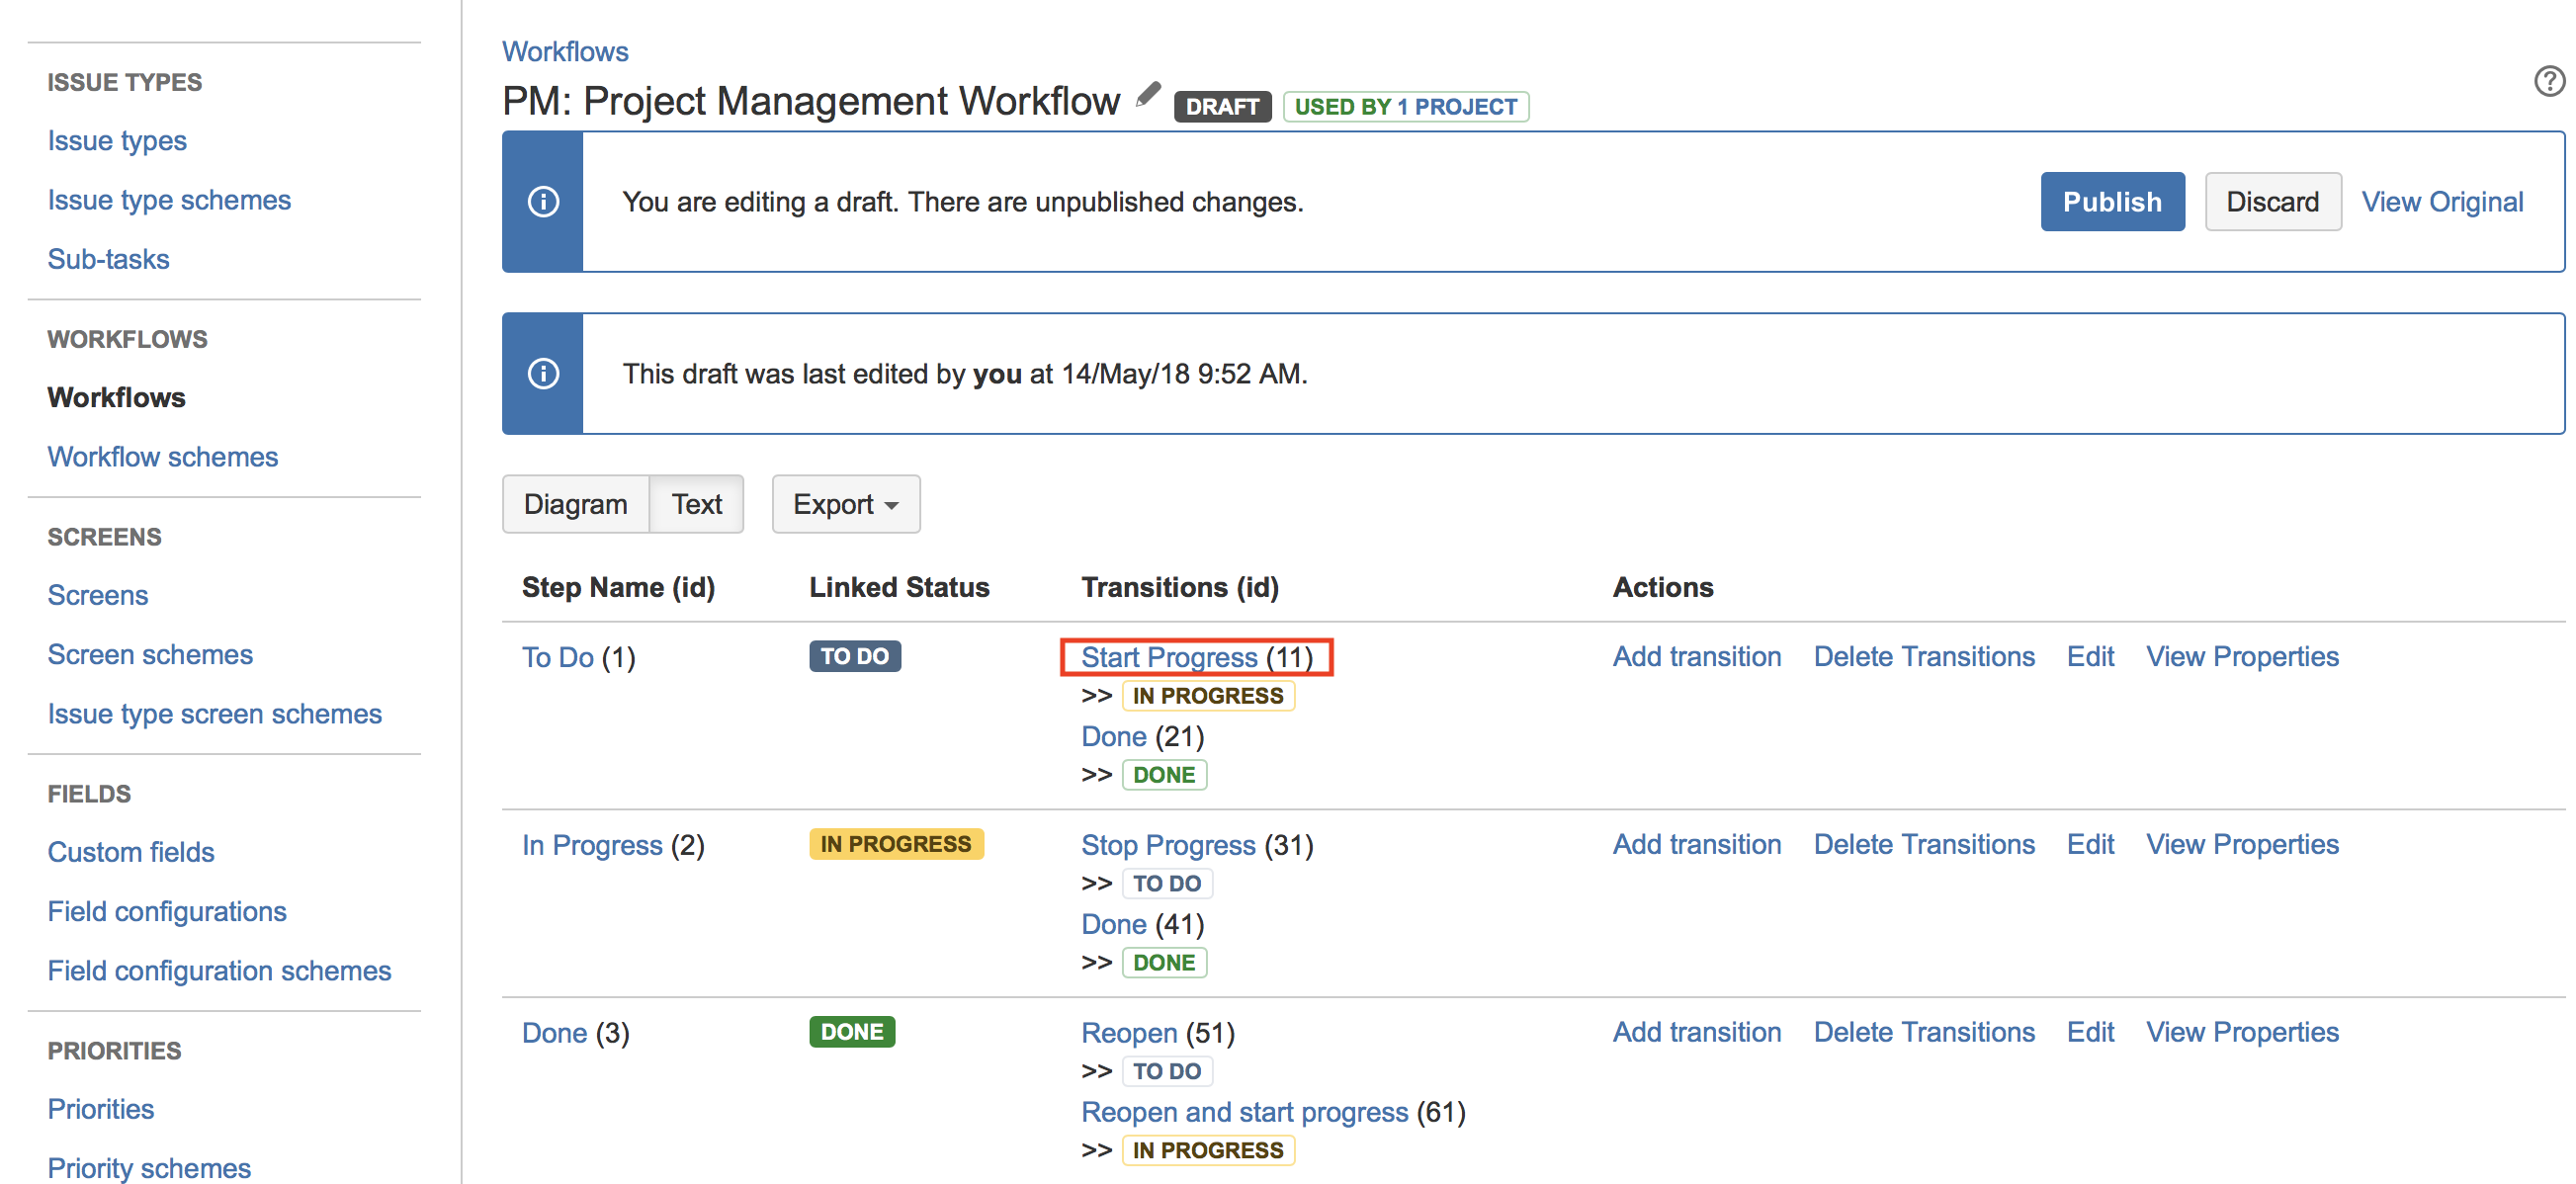This screenshot has height=1184, width=2576.
Task: Open the View Original link
Action: 2443,201
